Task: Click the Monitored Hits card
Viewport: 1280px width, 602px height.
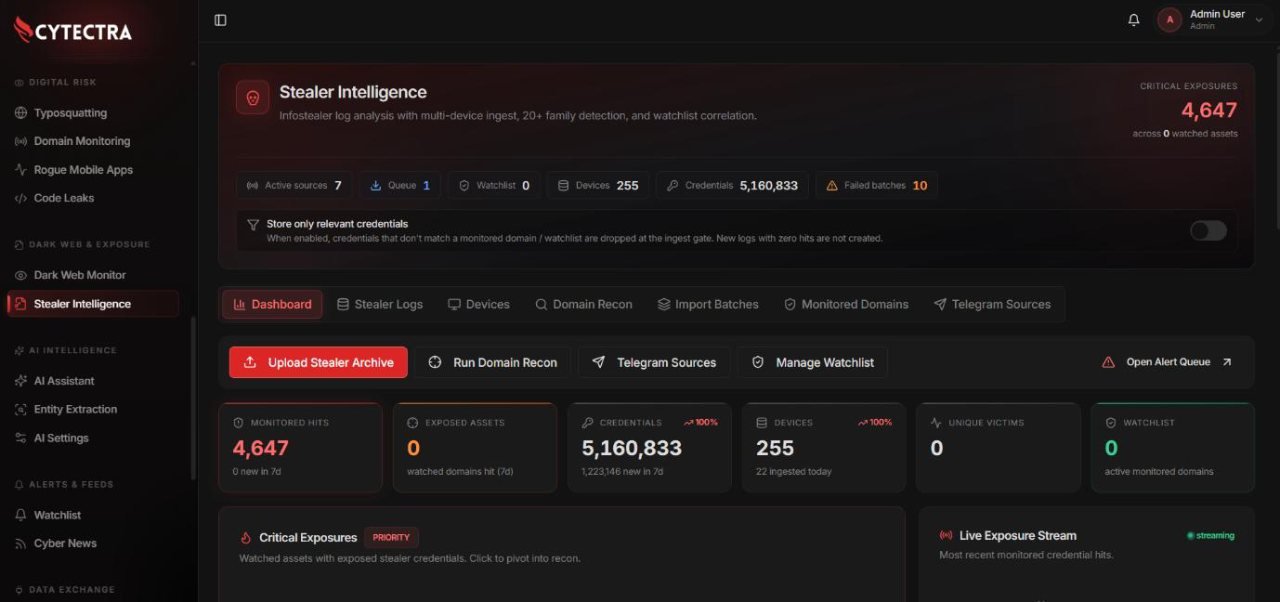Action: pyautogui.click(x=300, y=448)
